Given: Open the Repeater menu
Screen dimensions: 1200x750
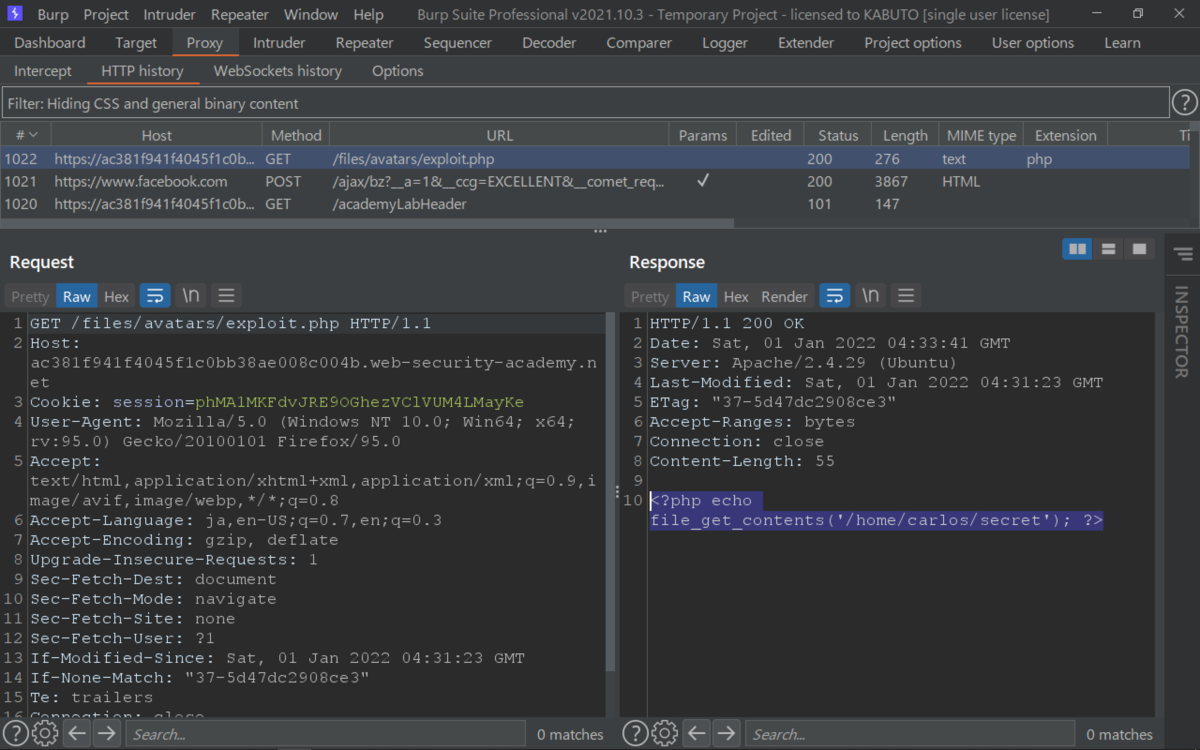Looking at the screenshot, I should [240, 15].
